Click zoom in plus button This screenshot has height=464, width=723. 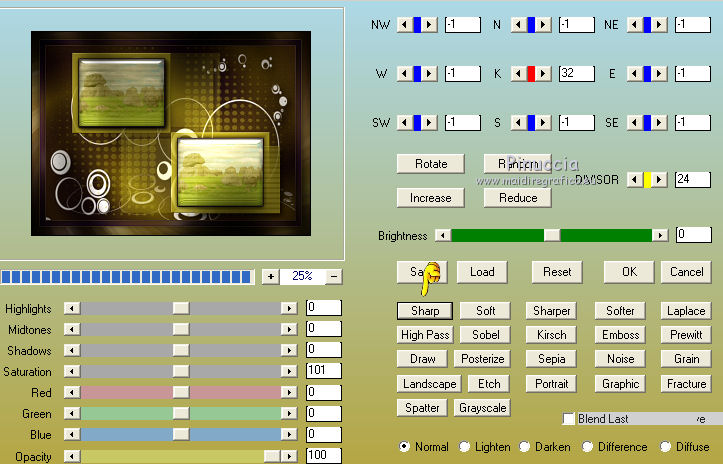[271, 276]
